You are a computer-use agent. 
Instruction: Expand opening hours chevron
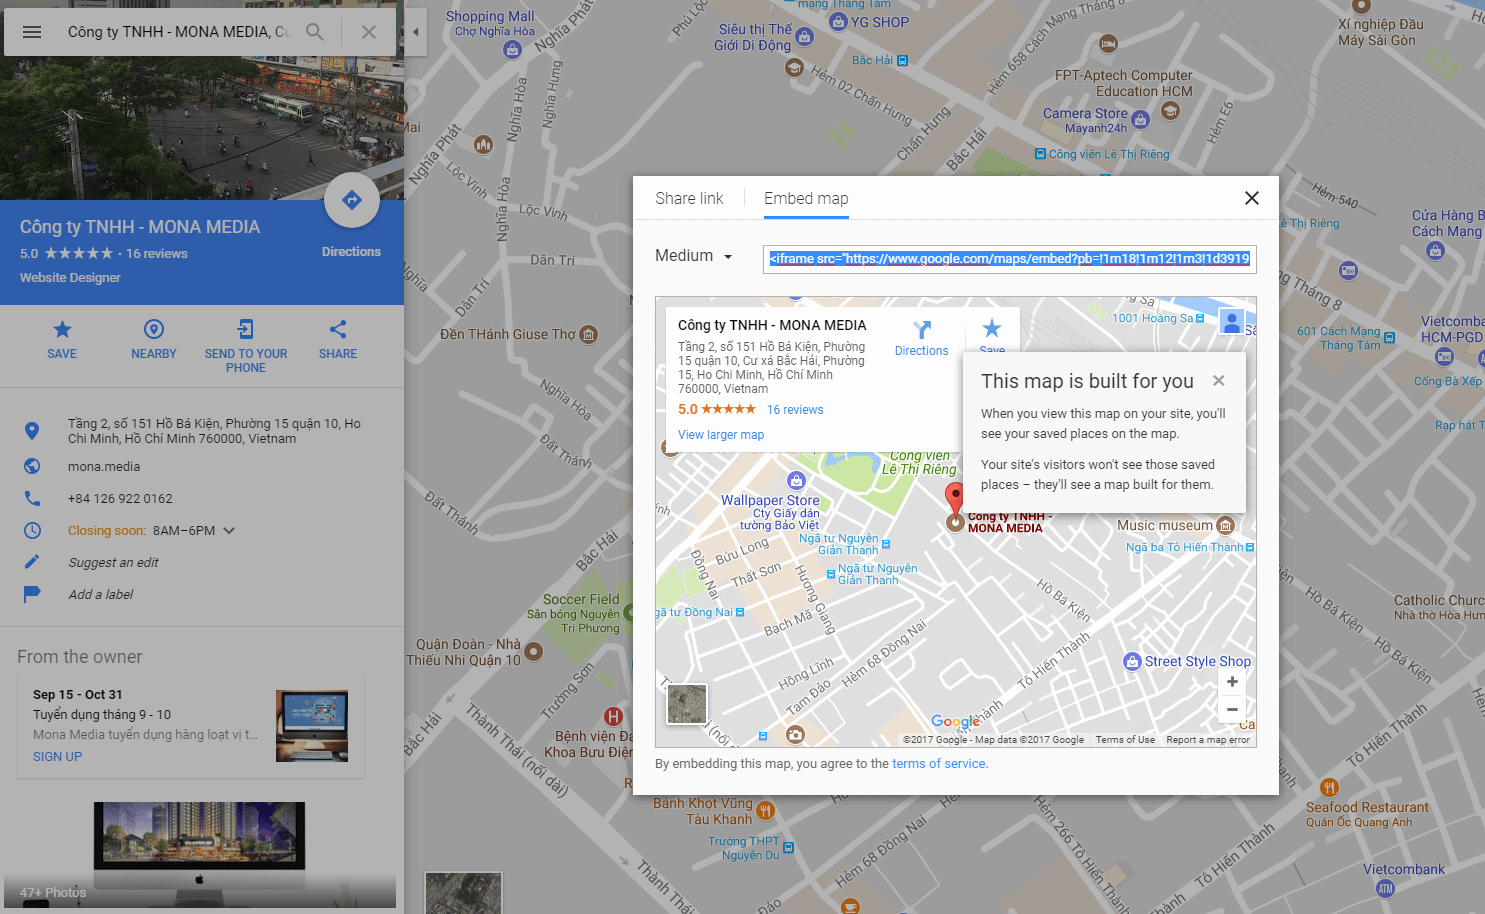[x=229, y=531]
